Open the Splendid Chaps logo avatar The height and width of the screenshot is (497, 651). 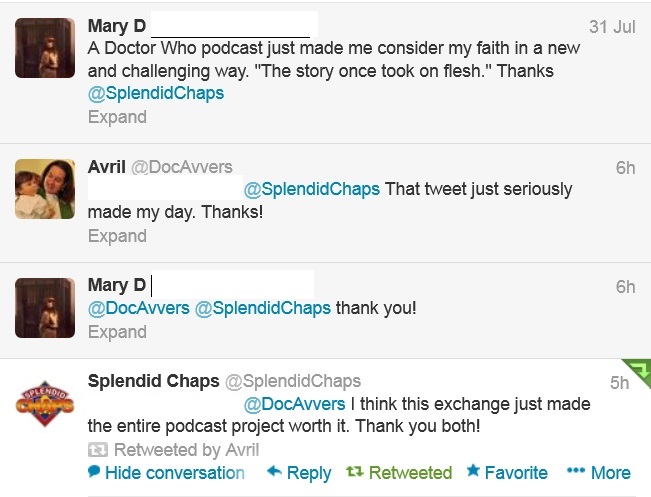[45, 405]
